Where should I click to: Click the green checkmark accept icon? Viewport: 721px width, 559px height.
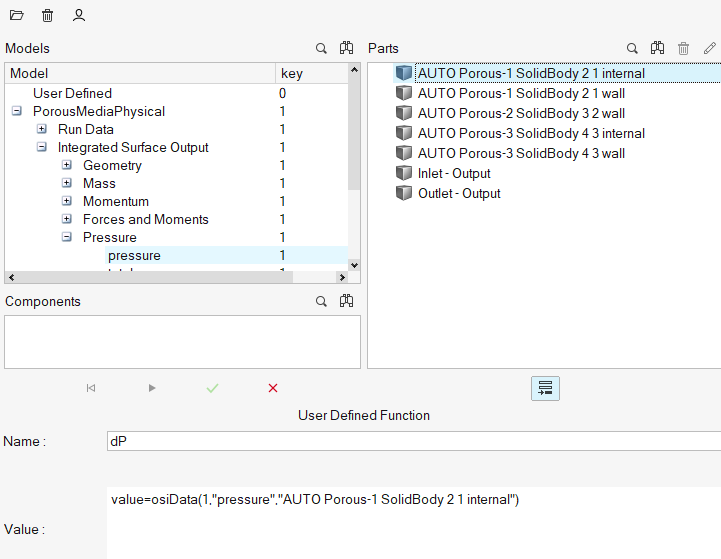(x=212, y=388)
